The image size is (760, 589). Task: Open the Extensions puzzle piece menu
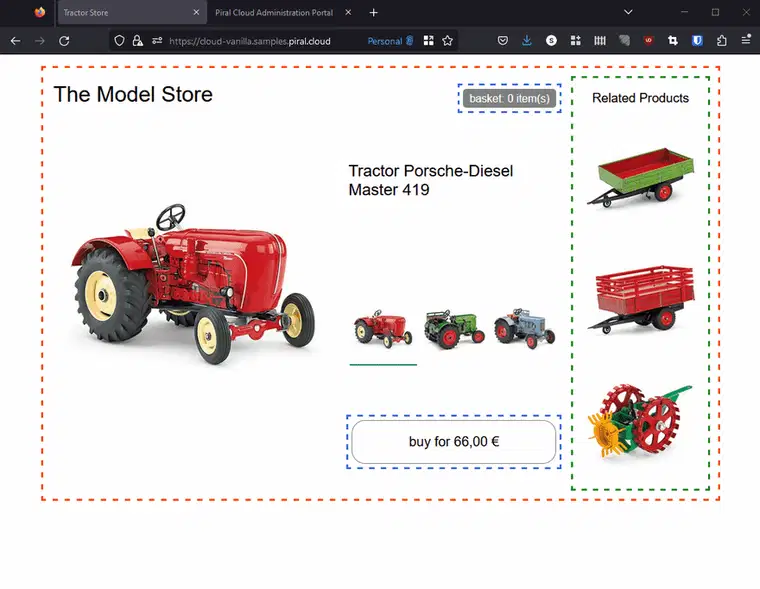coord(722,41)
